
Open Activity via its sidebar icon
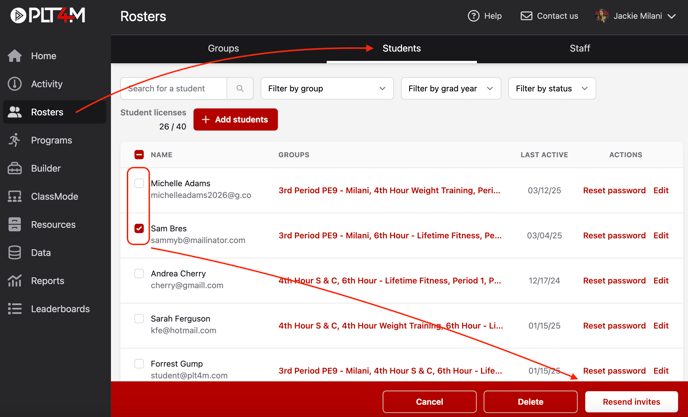(x=15, y=84)
